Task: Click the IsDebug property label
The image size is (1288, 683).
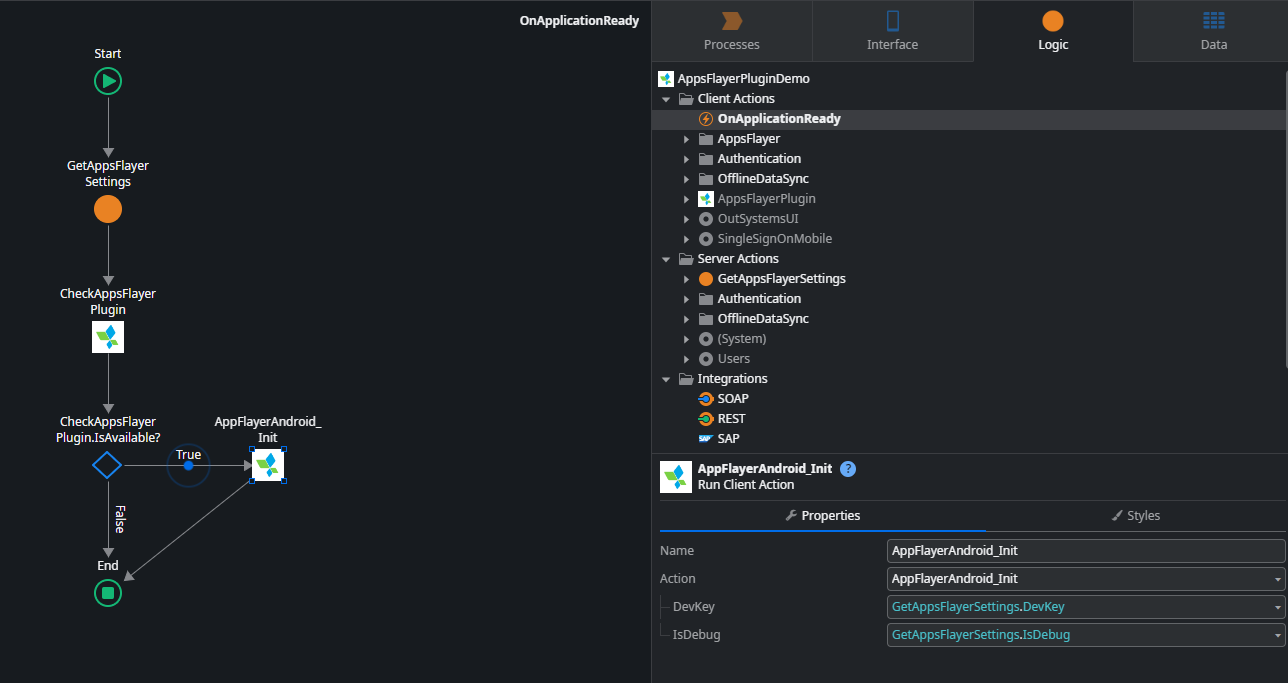Action: 696,635
